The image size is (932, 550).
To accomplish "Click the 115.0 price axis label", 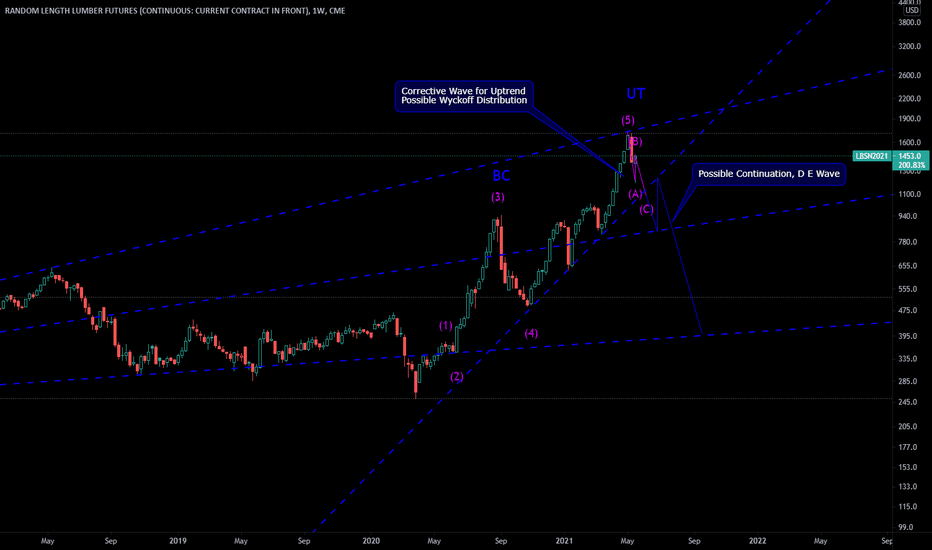I will [x=908, y=507].
